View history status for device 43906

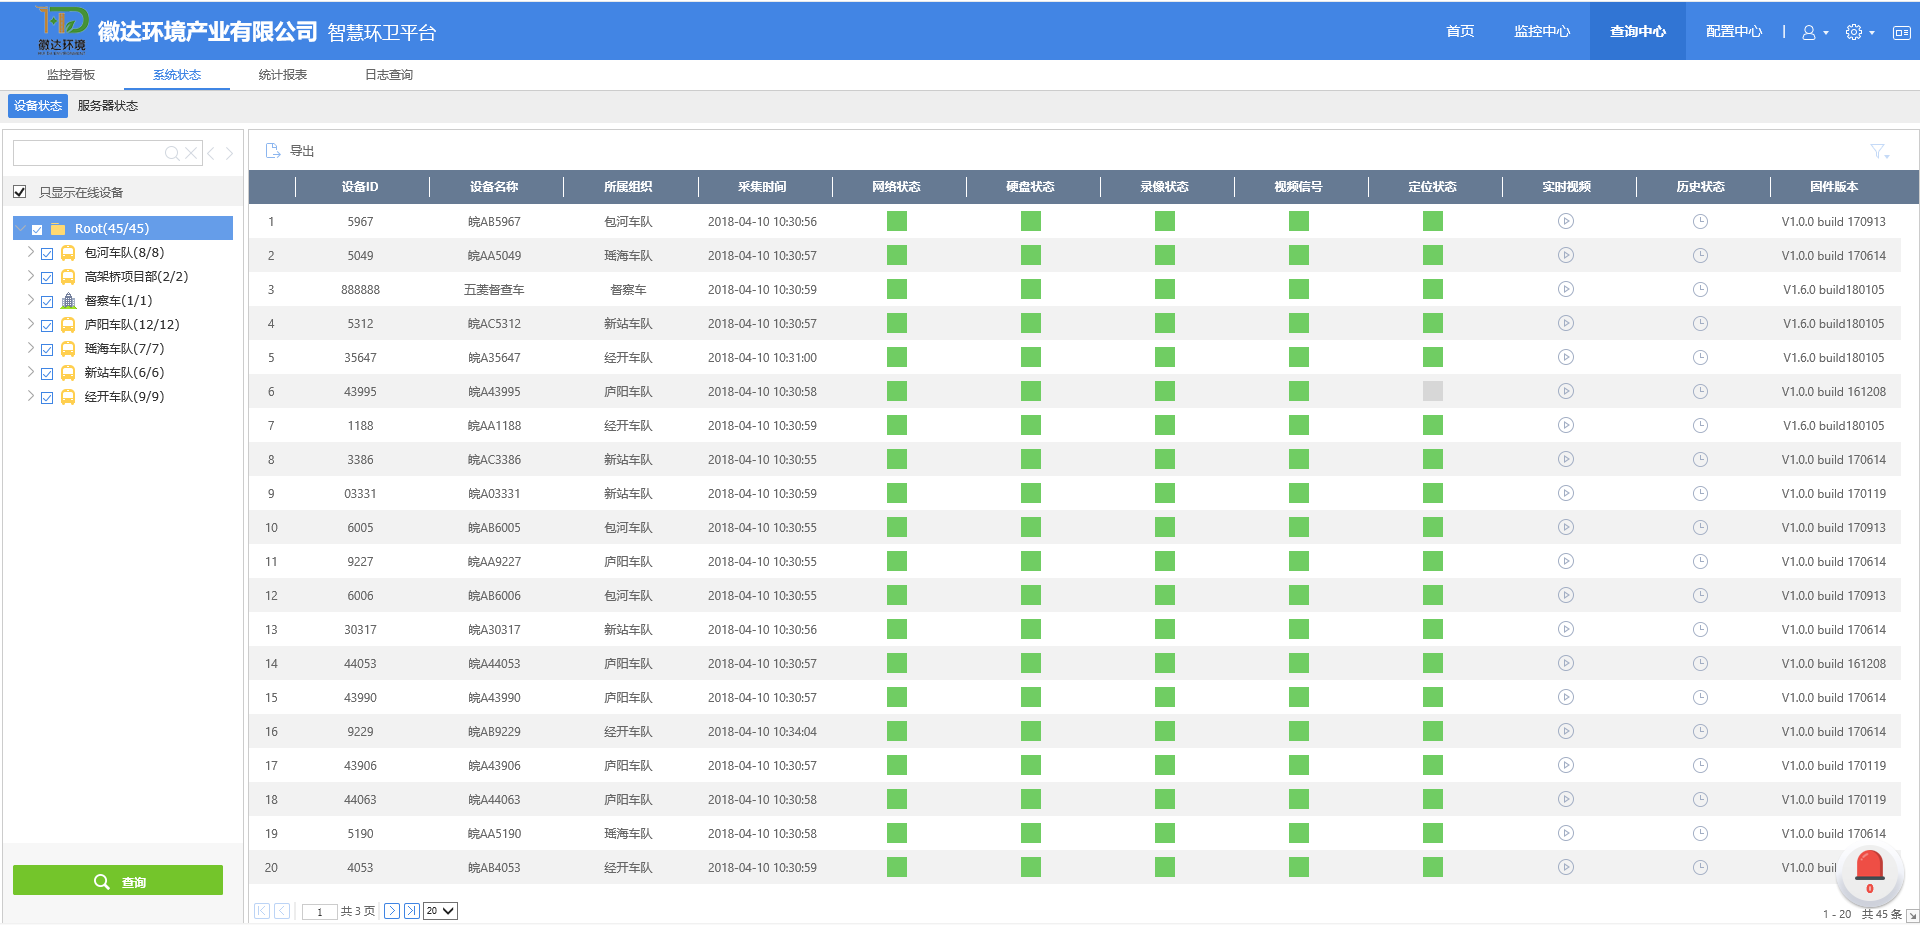pyautogui.click(x=1700, y=765)
